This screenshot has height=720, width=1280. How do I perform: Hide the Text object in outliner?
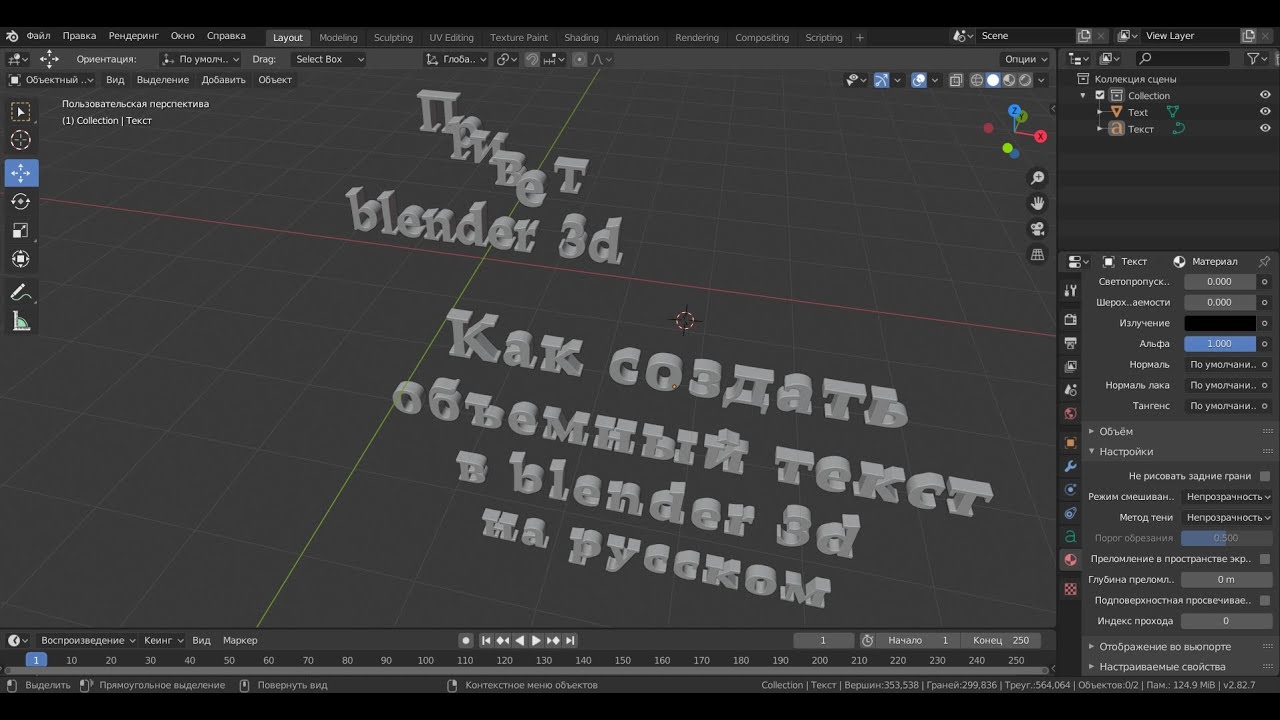point(1265,112)
